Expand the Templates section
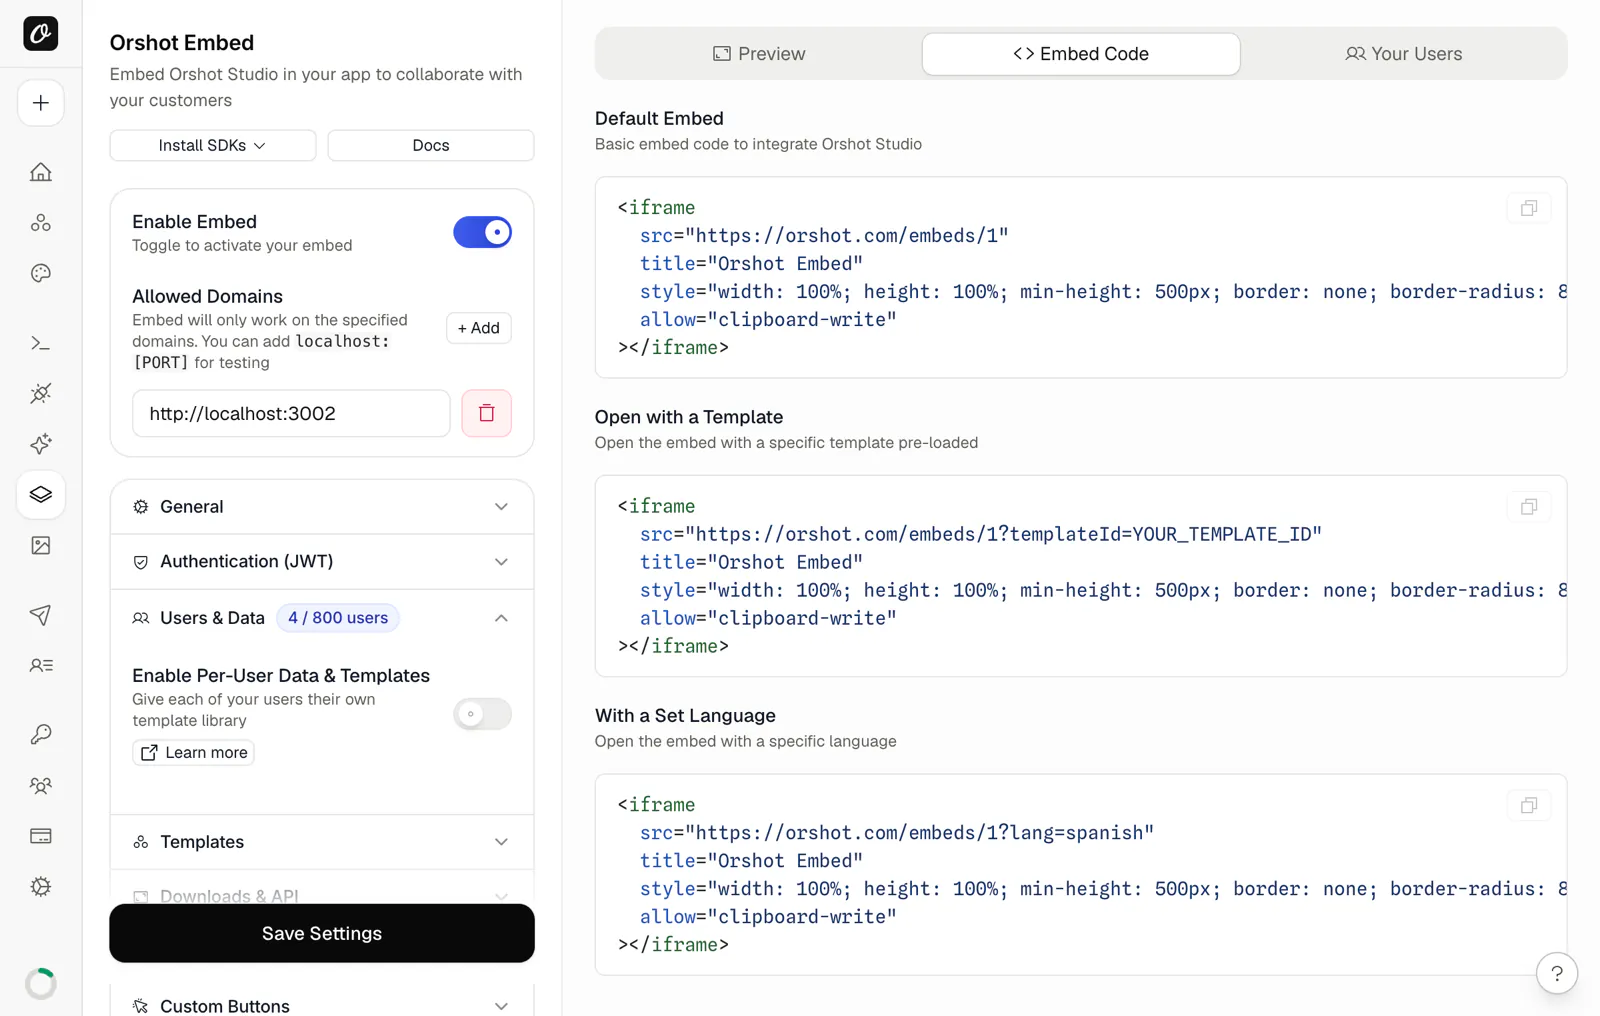The width and height of the screenshot is (1600, 1016). 322,842
